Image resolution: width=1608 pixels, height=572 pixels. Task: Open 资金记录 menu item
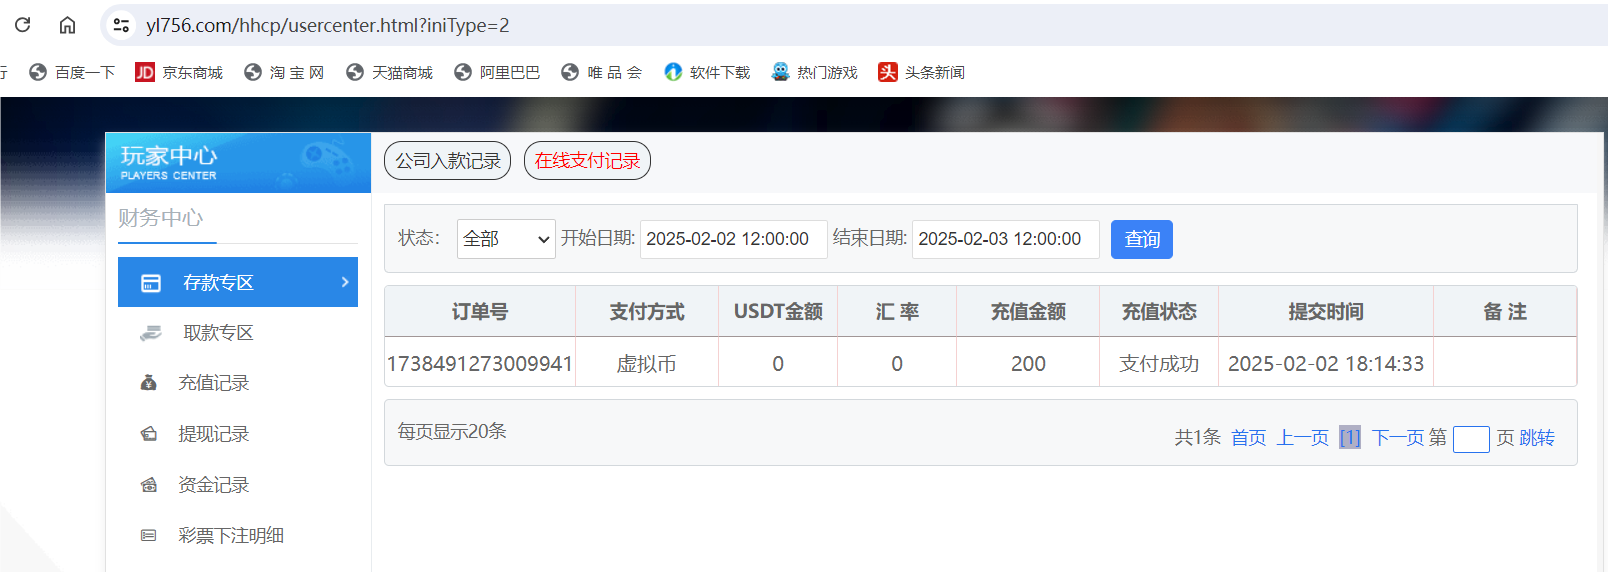pyautogui.click(x=238, y=485)
